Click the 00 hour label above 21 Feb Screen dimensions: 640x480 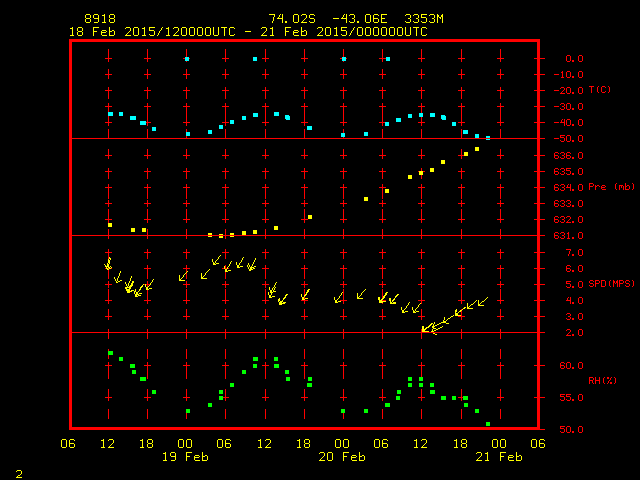coord(499,443)
